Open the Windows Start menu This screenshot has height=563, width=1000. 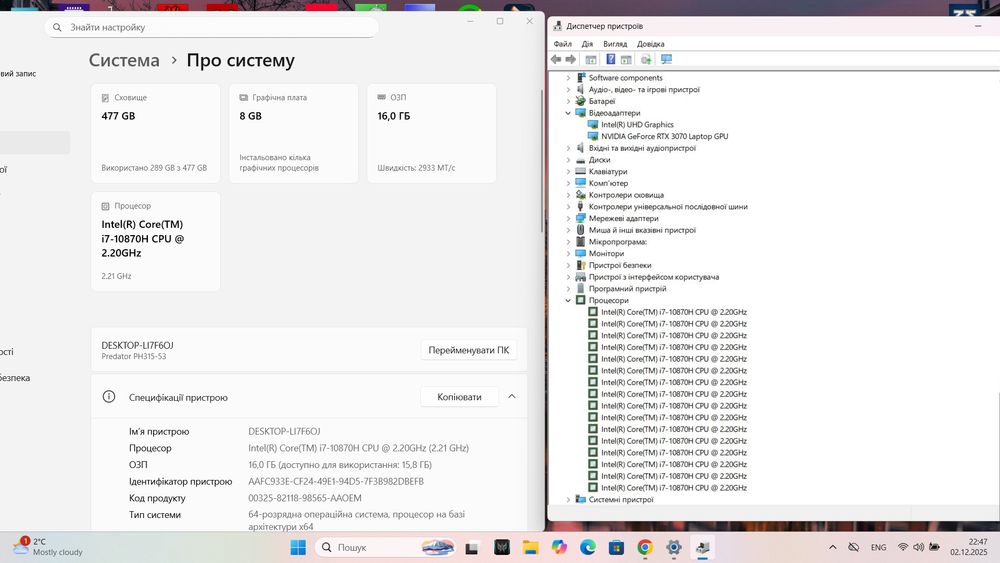(x=298, y=547)
